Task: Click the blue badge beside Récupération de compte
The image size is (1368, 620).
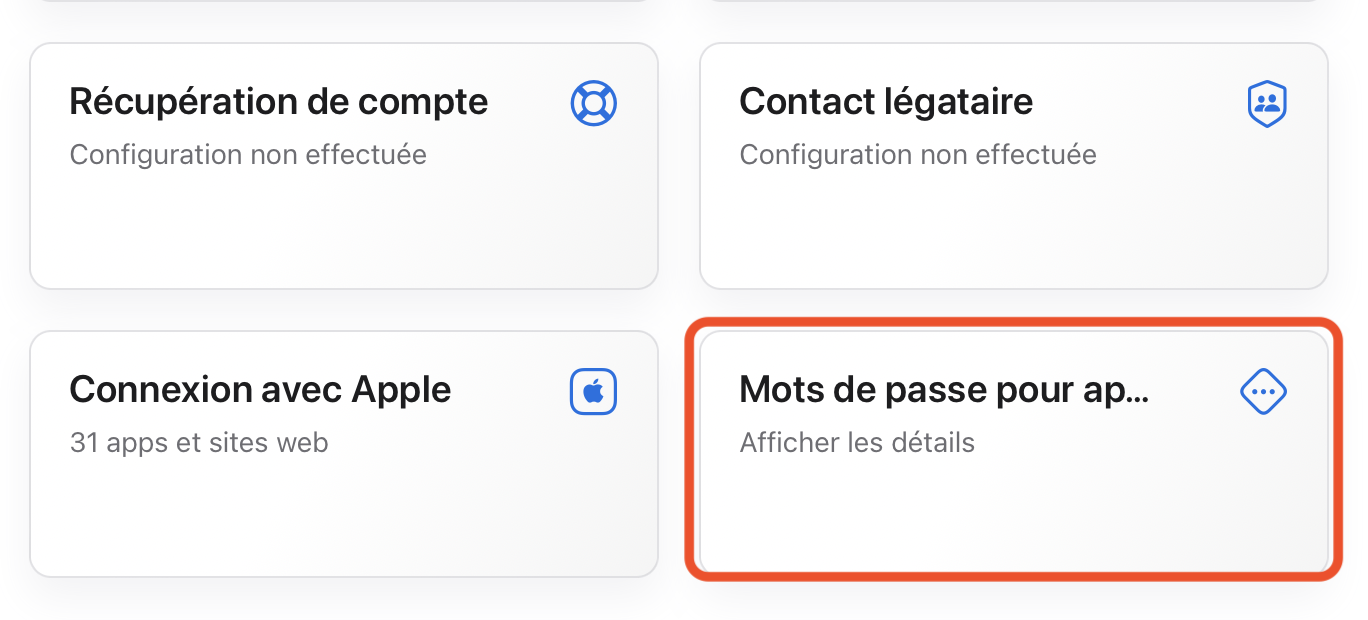Action: click(594, 102)
